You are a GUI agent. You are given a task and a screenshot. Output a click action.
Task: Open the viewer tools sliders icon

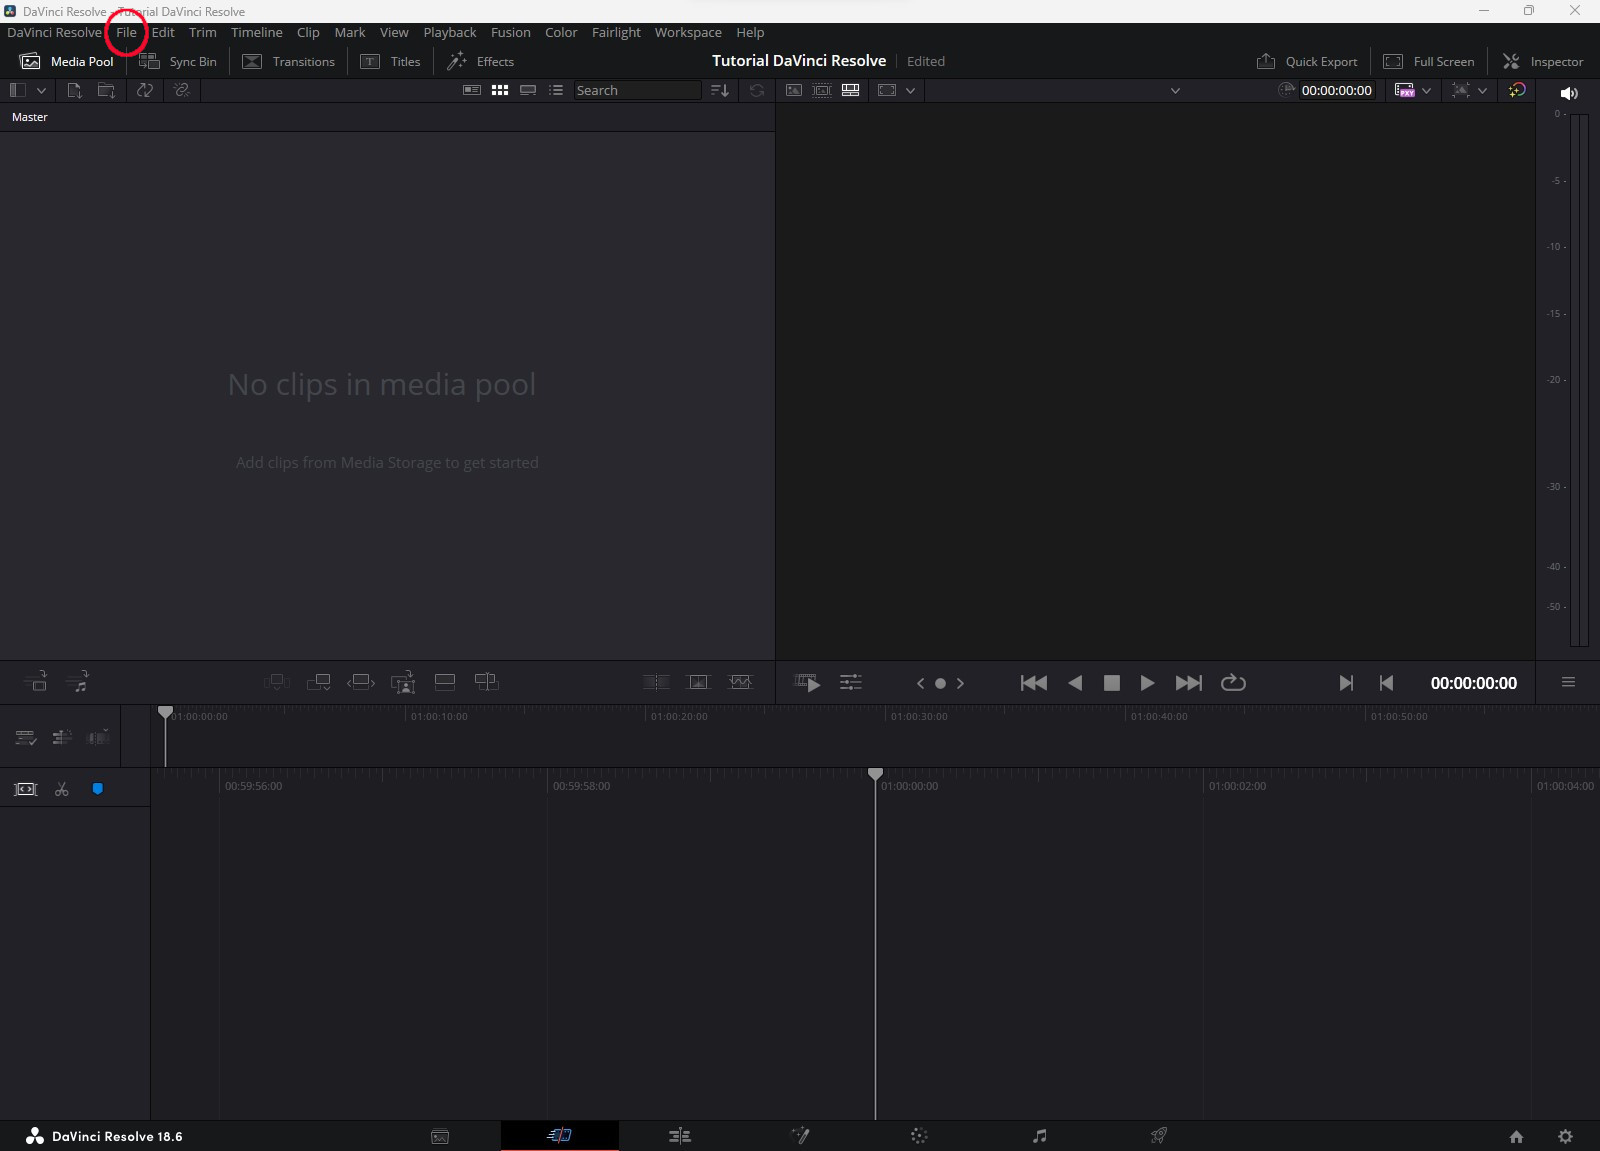coord(851,683)
